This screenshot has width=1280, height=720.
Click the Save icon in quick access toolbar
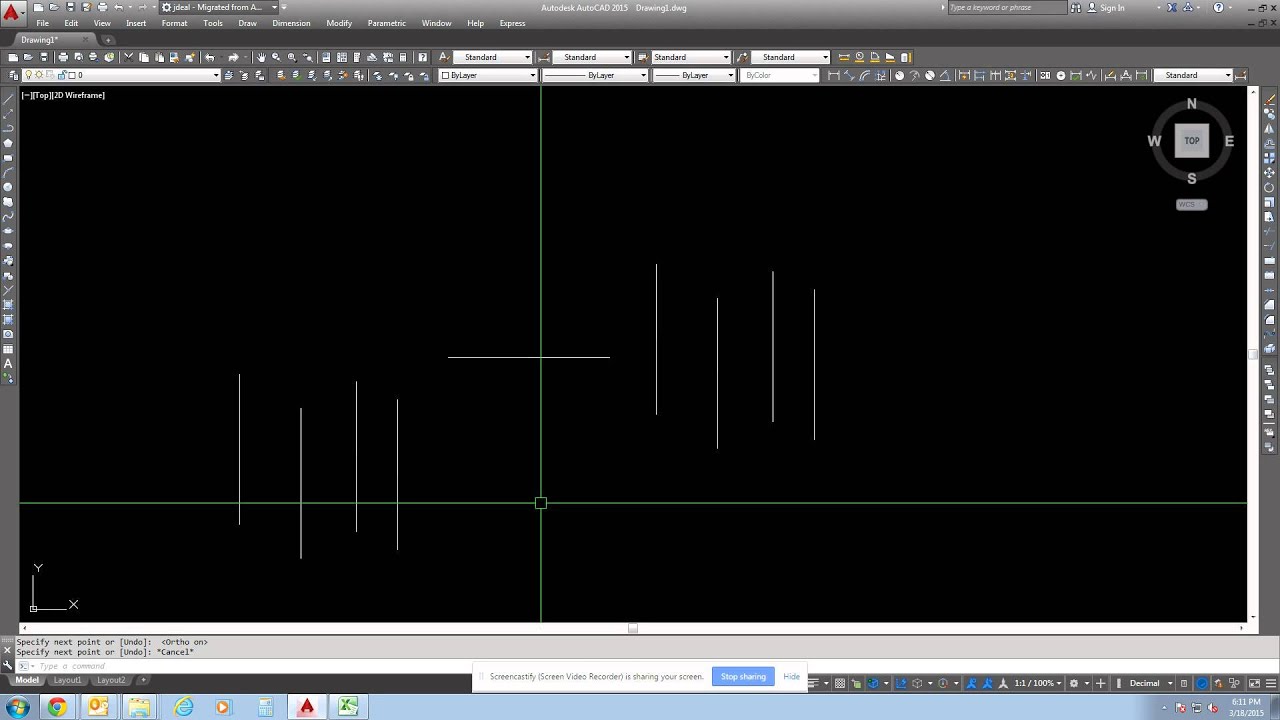71,7
